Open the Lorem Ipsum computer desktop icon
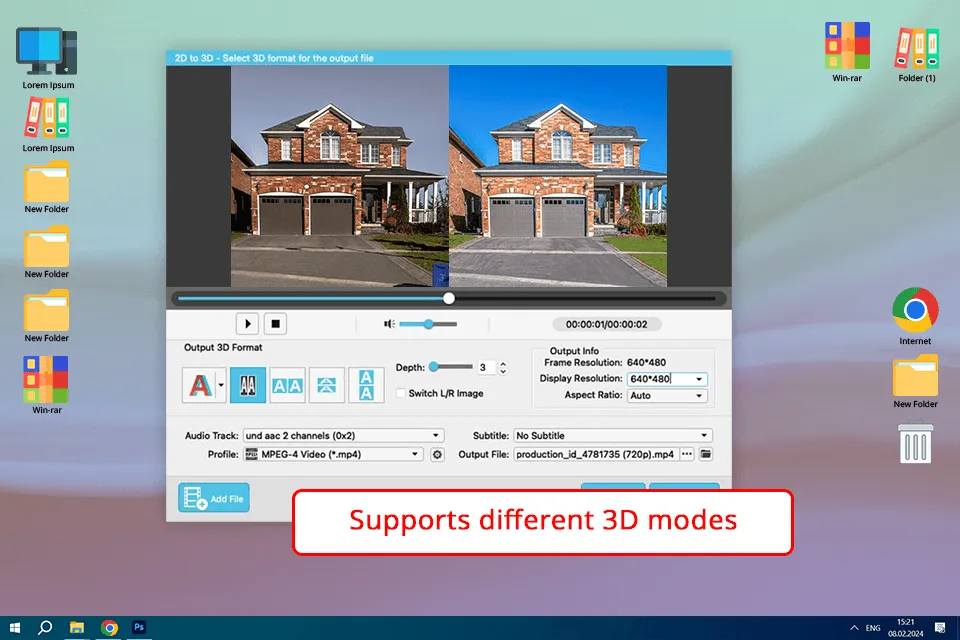Image resolution: width=960 pixels, height=640 pixels. pyautogui.click(x=47, y=58)
